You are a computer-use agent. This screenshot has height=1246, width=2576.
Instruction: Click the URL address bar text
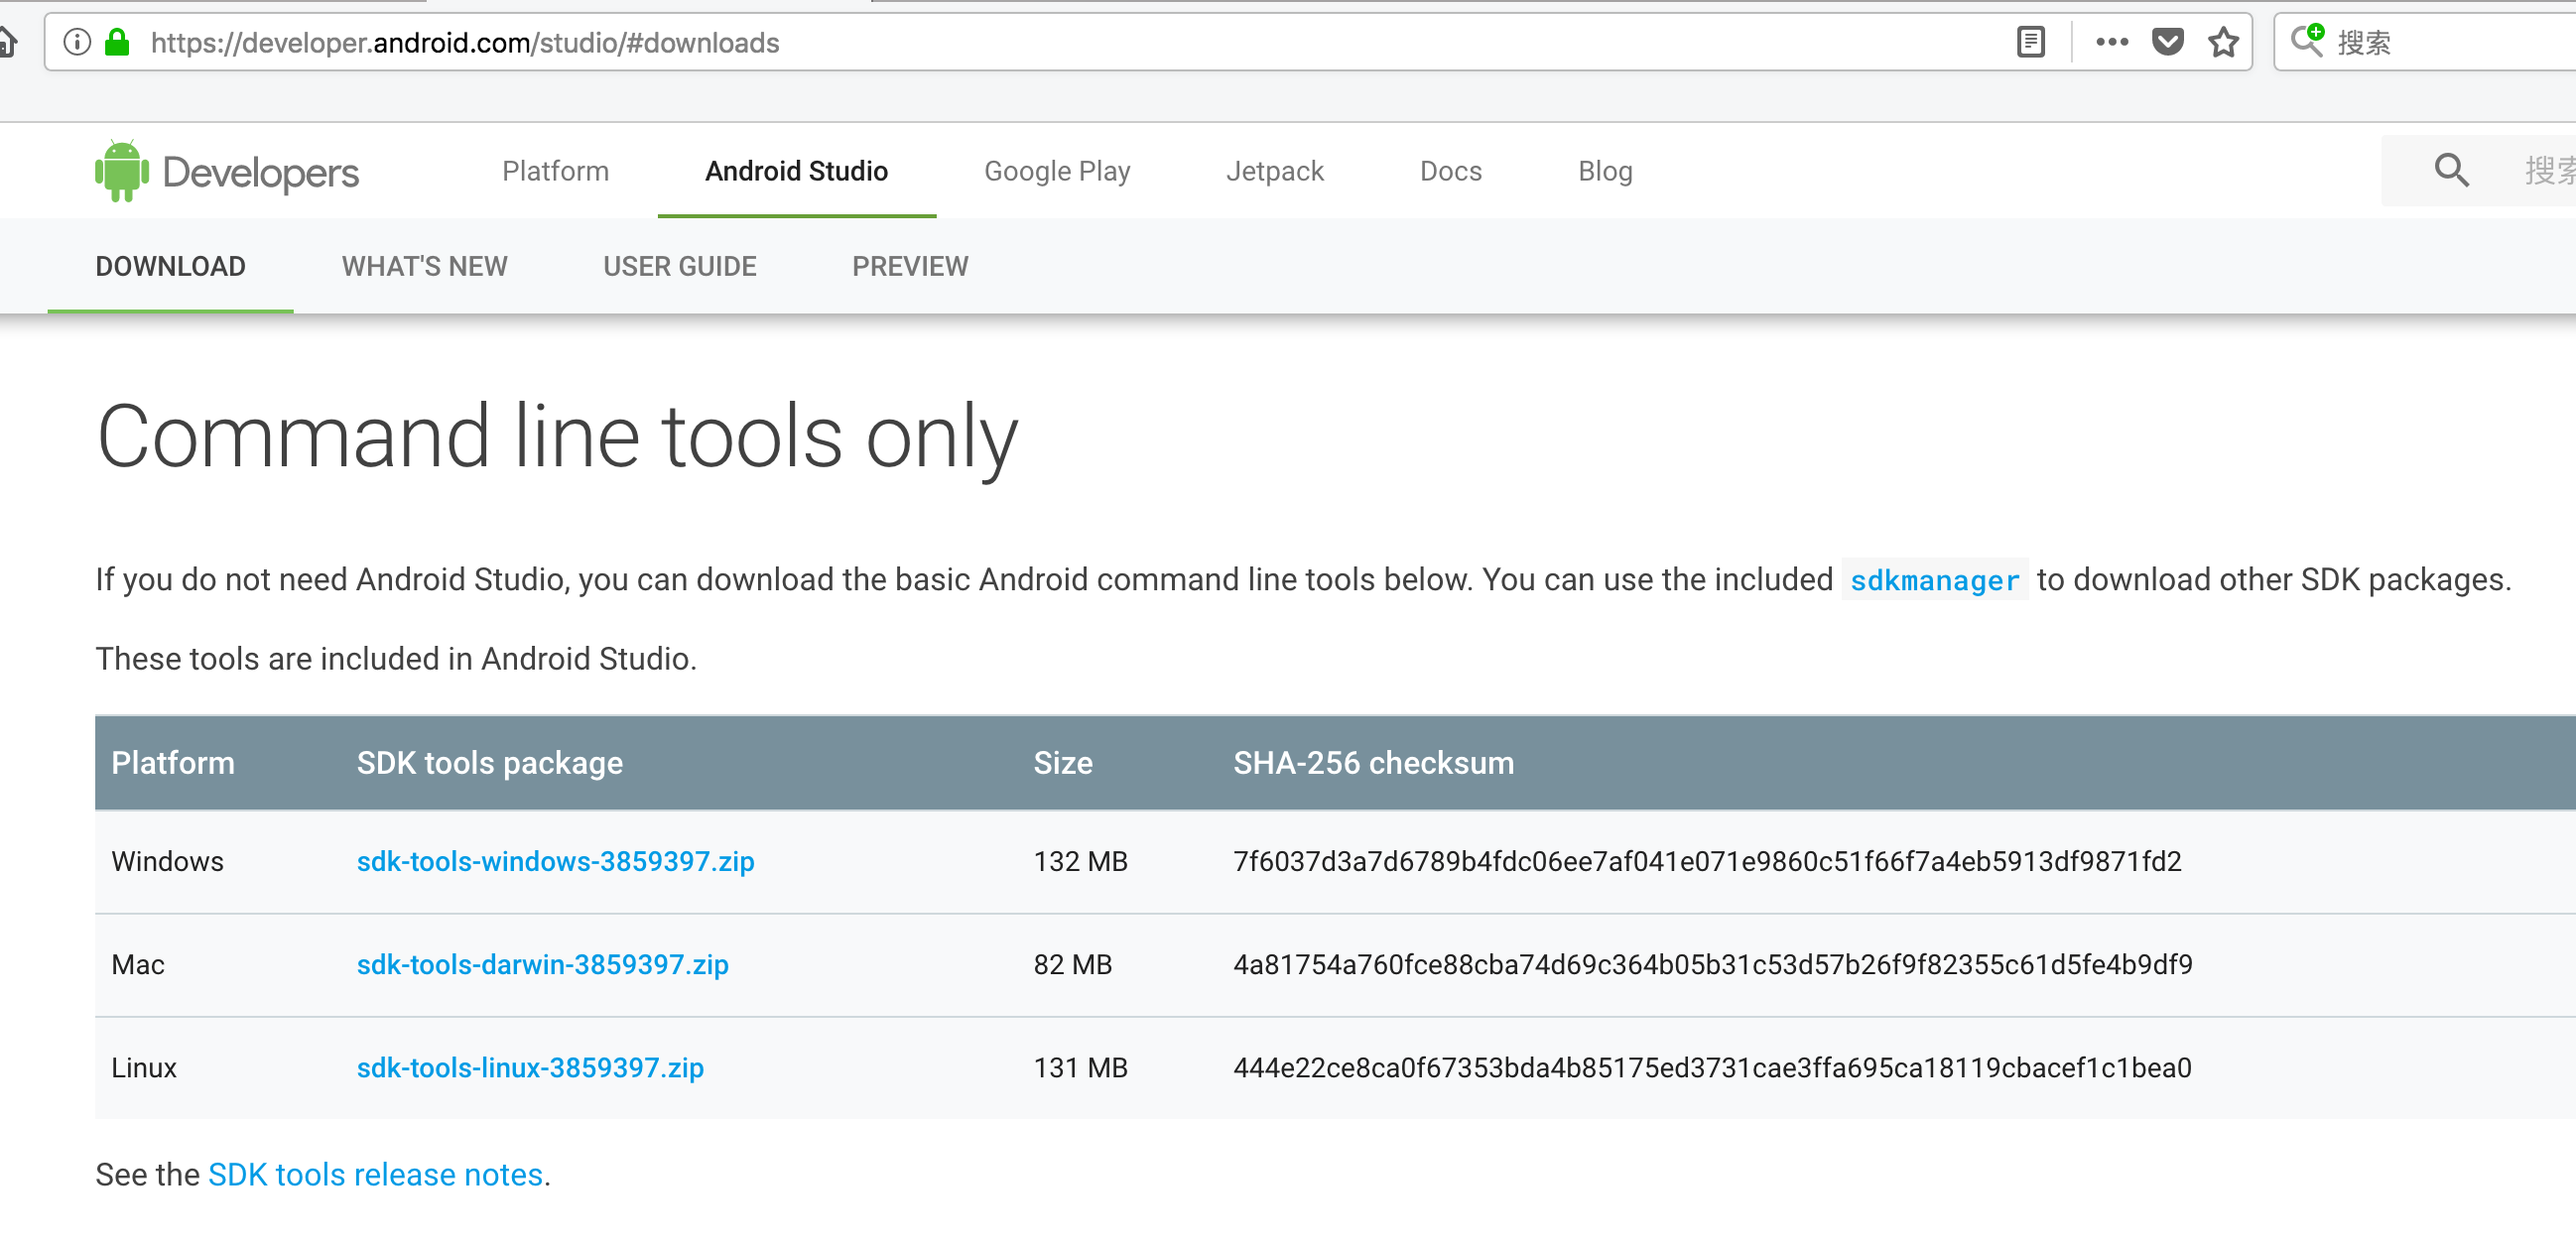[464, 43]
